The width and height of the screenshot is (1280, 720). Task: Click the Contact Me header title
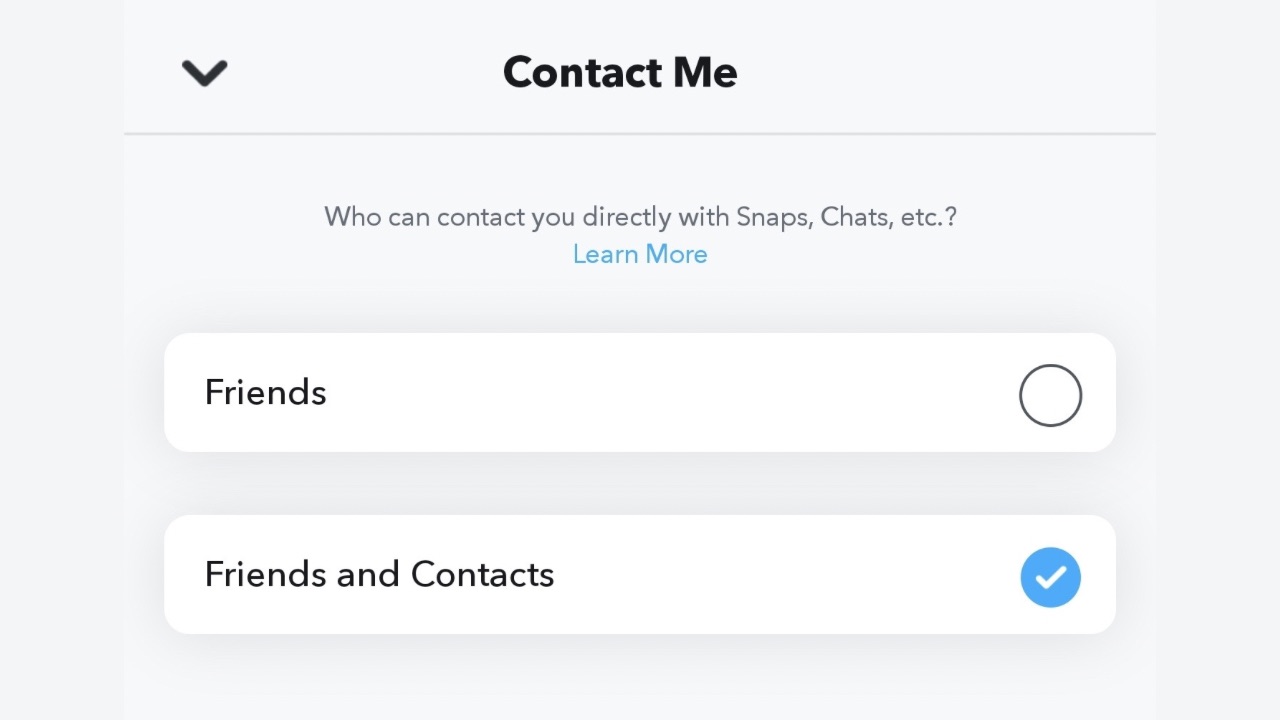[620, 72]
